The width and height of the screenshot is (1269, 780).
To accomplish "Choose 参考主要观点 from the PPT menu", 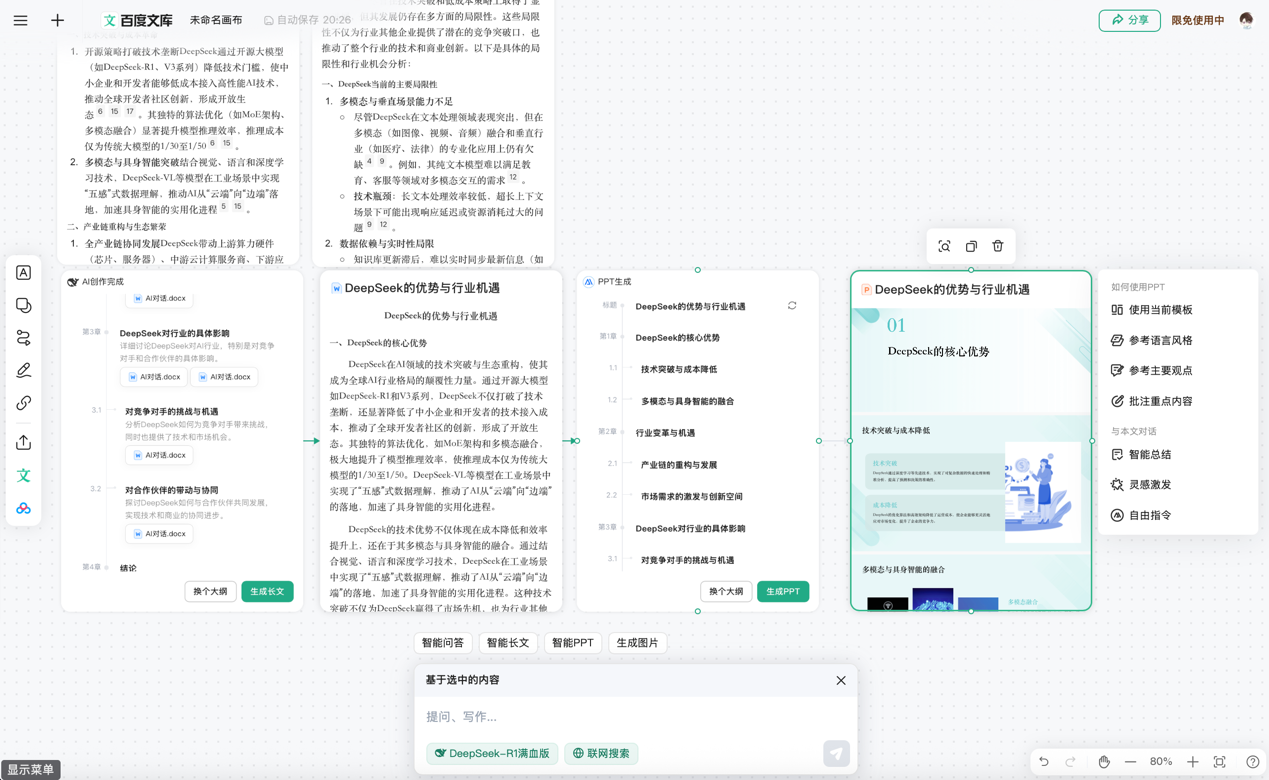I will click(x=1152, y=370).
